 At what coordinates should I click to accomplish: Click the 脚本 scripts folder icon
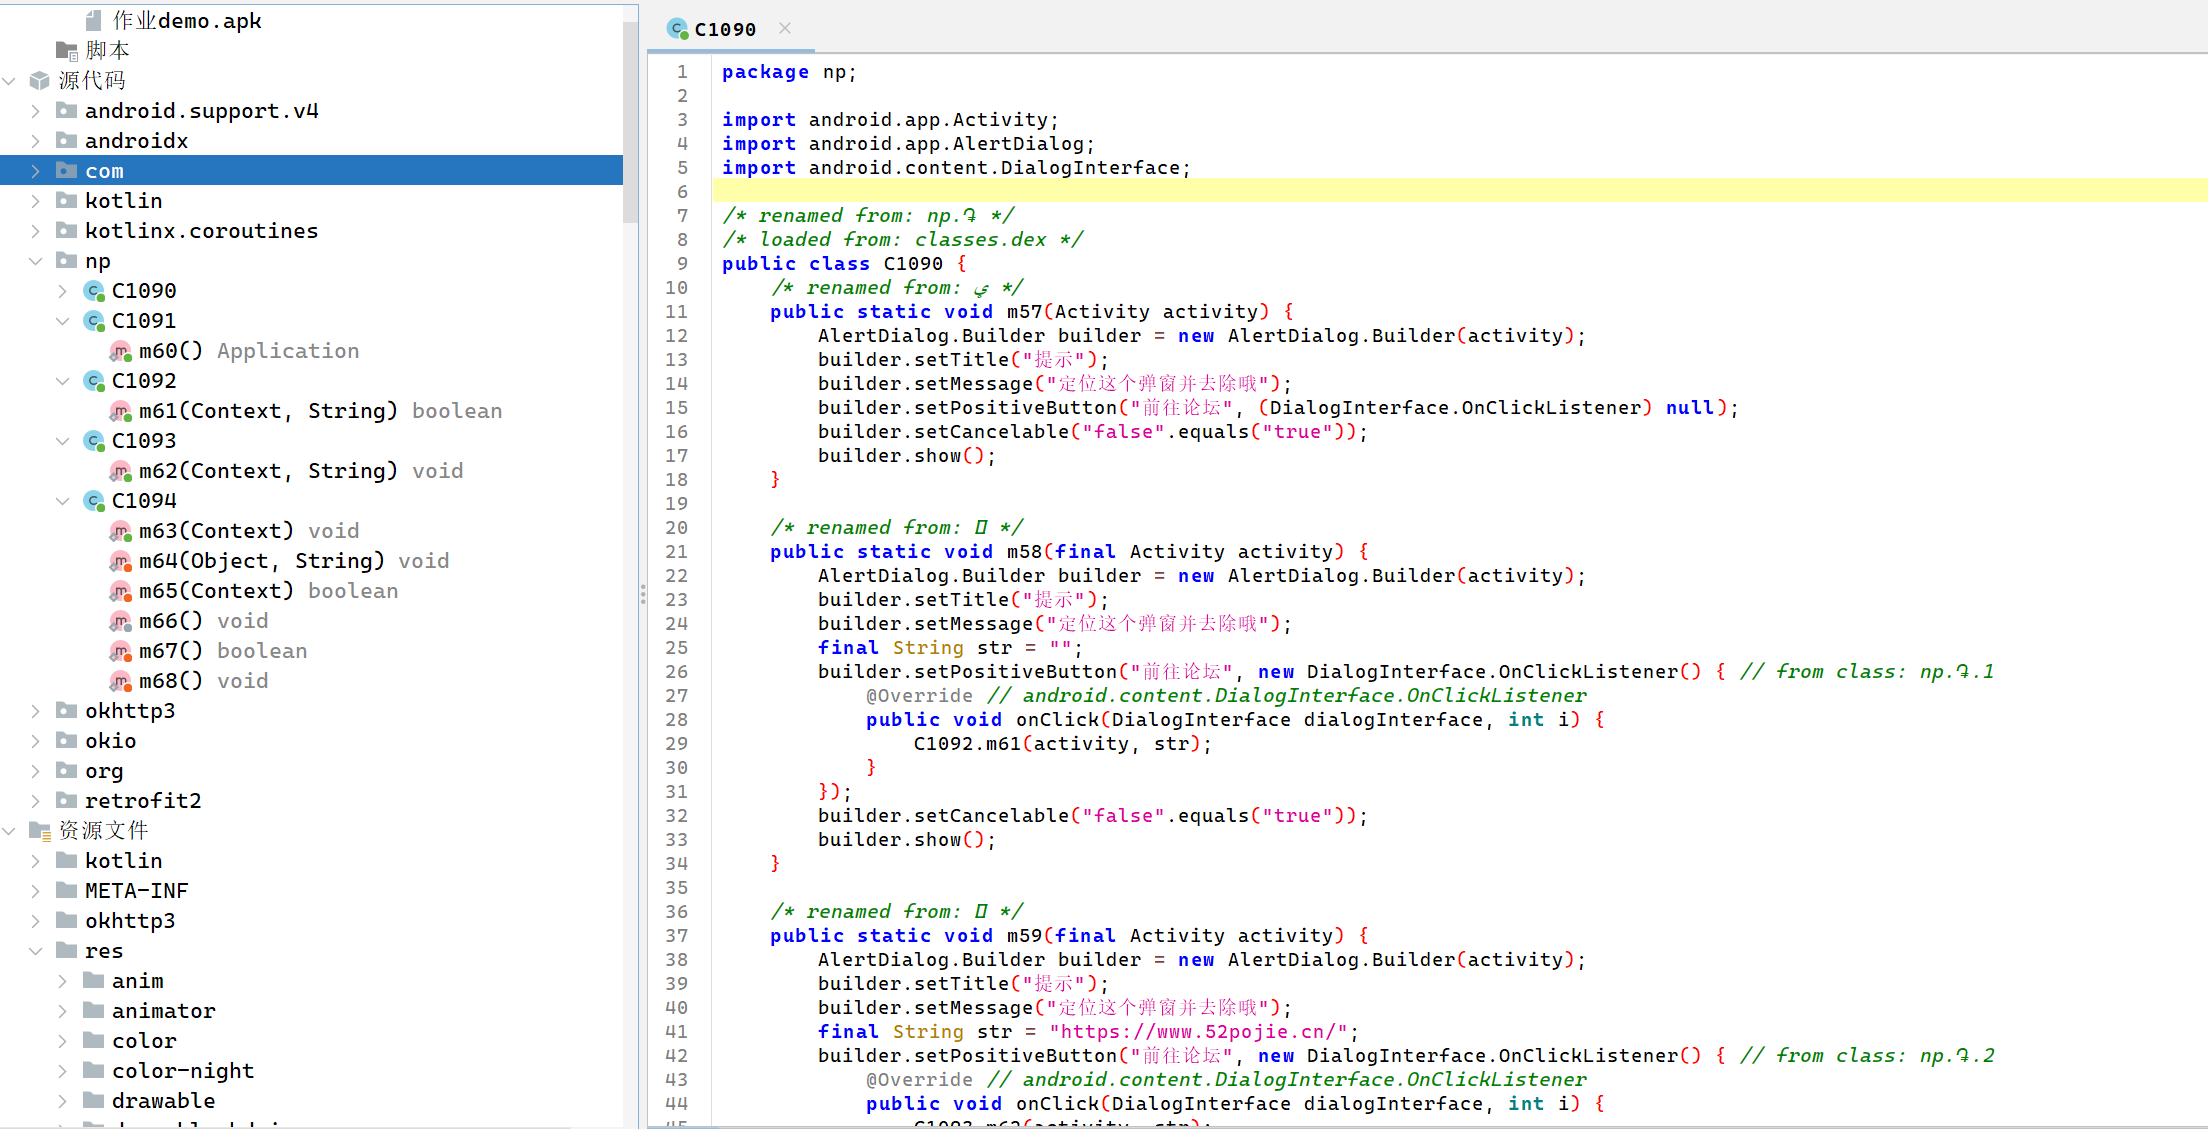67,50
